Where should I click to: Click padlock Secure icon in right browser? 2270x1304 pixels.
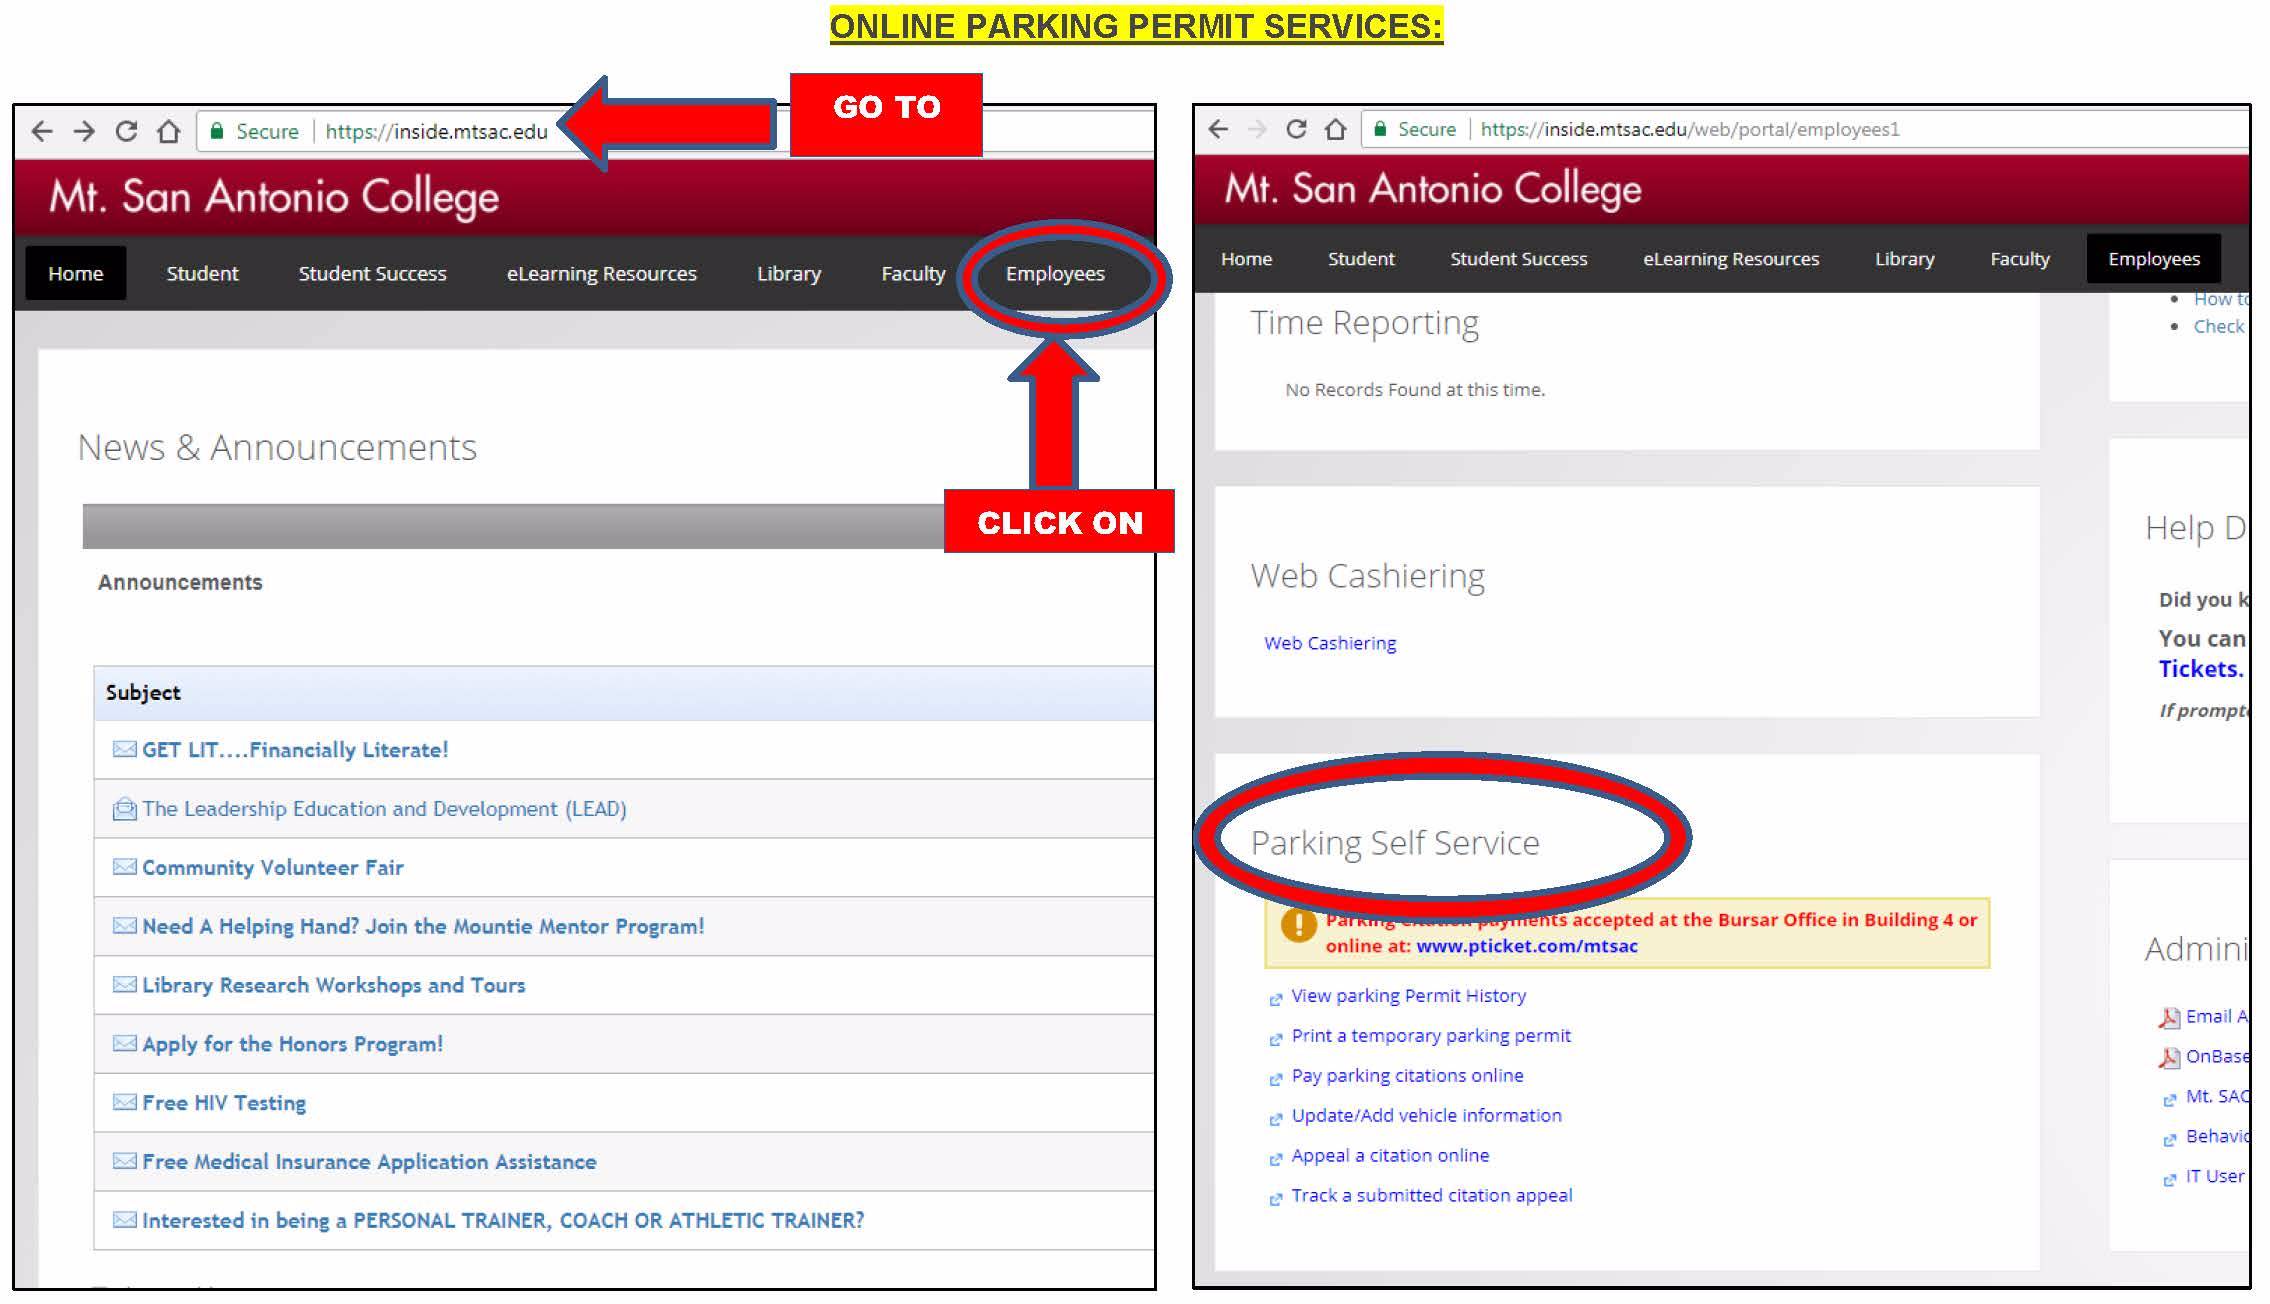[1380, 129]
